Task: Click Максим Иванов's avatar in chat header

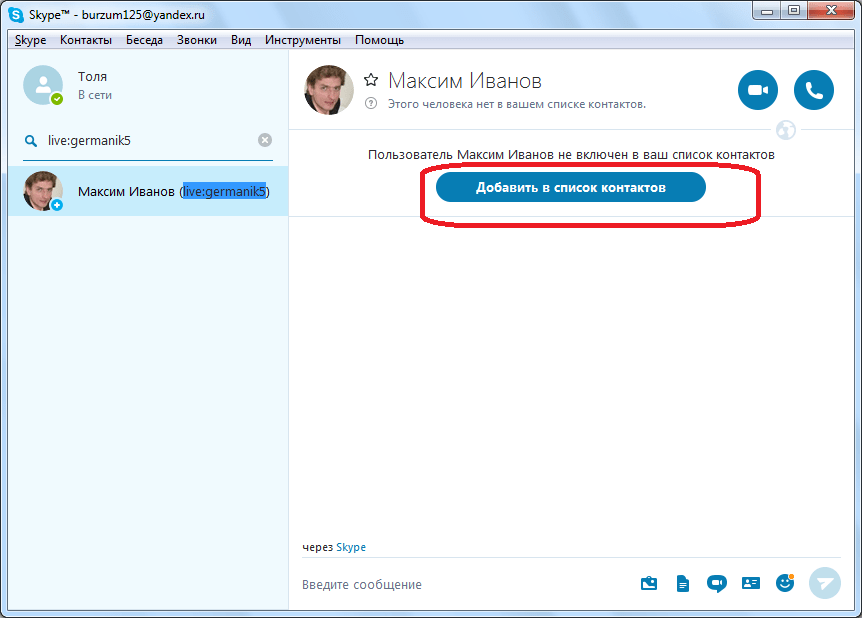Action: pos(329,90)
